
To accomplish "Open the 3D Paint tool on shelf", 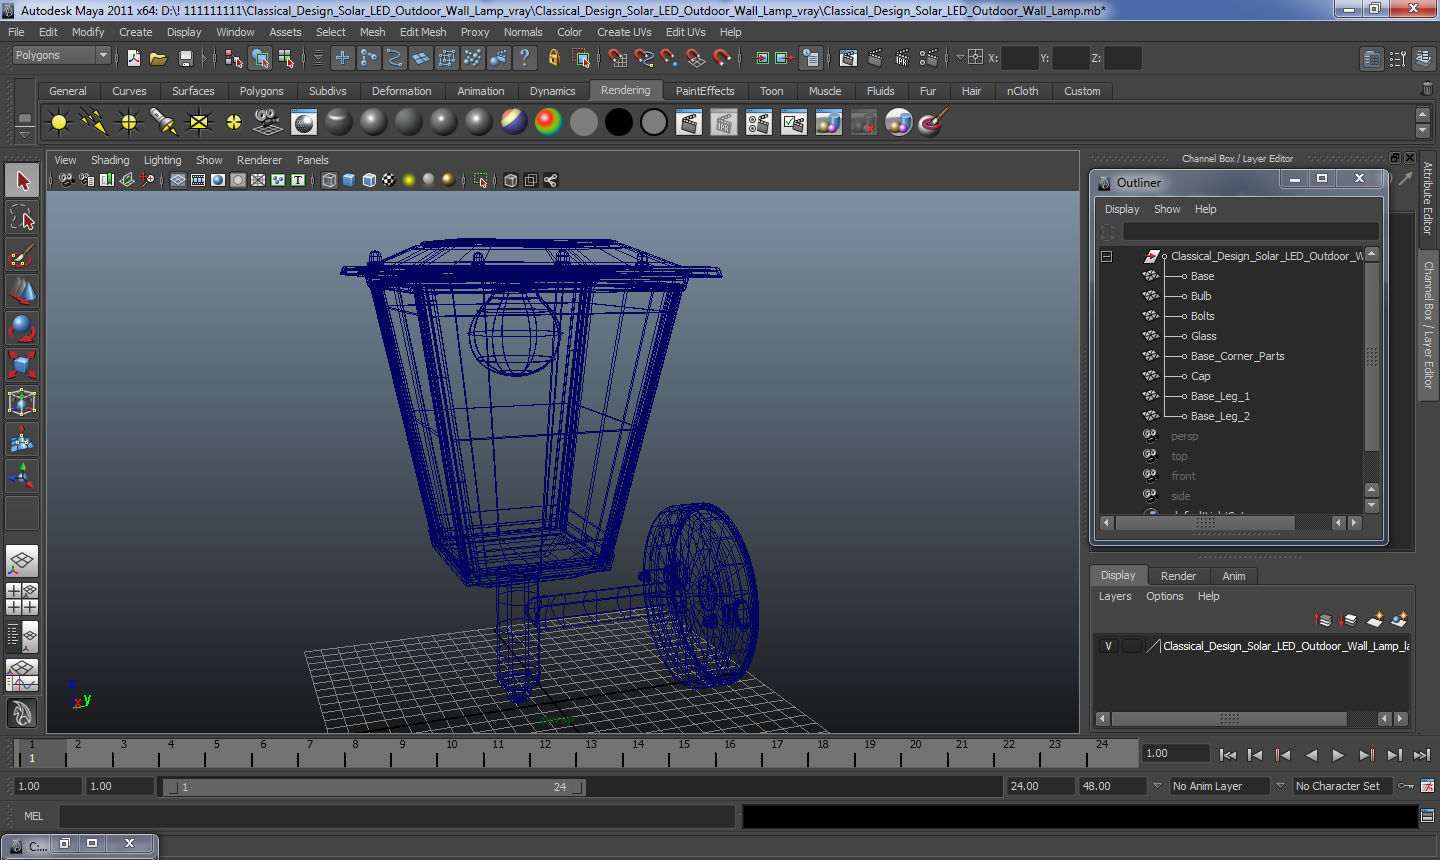I will point(933,123).
